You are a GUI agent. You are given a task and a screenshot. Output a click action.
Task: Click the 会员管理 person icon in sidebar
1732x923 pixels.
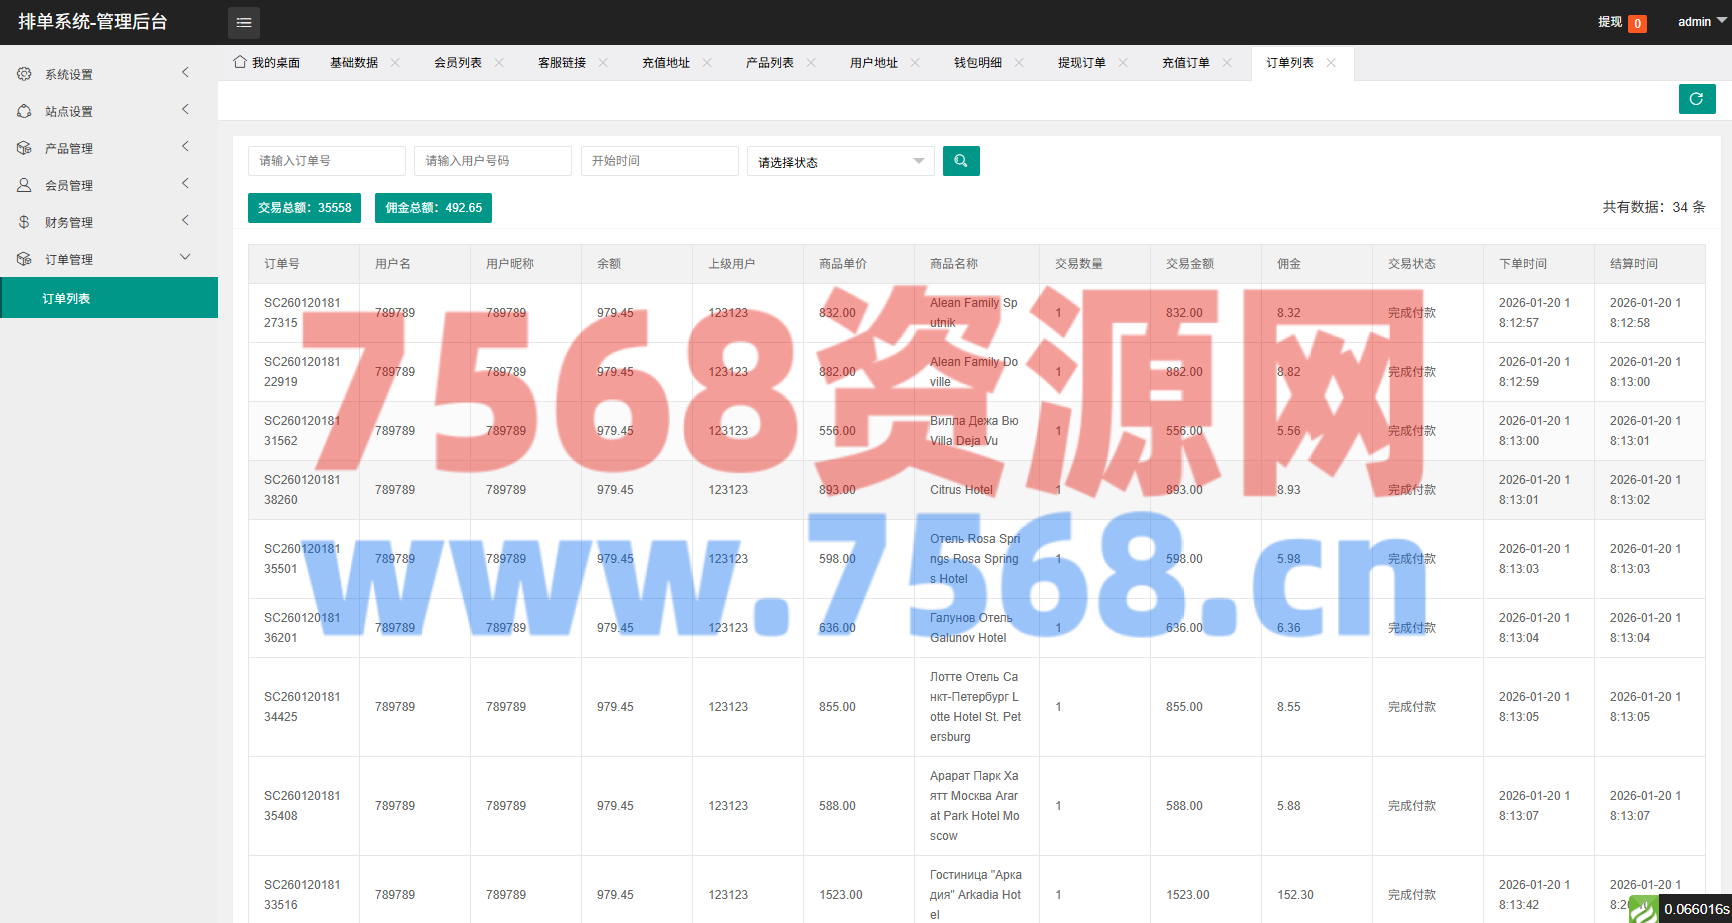24,185
